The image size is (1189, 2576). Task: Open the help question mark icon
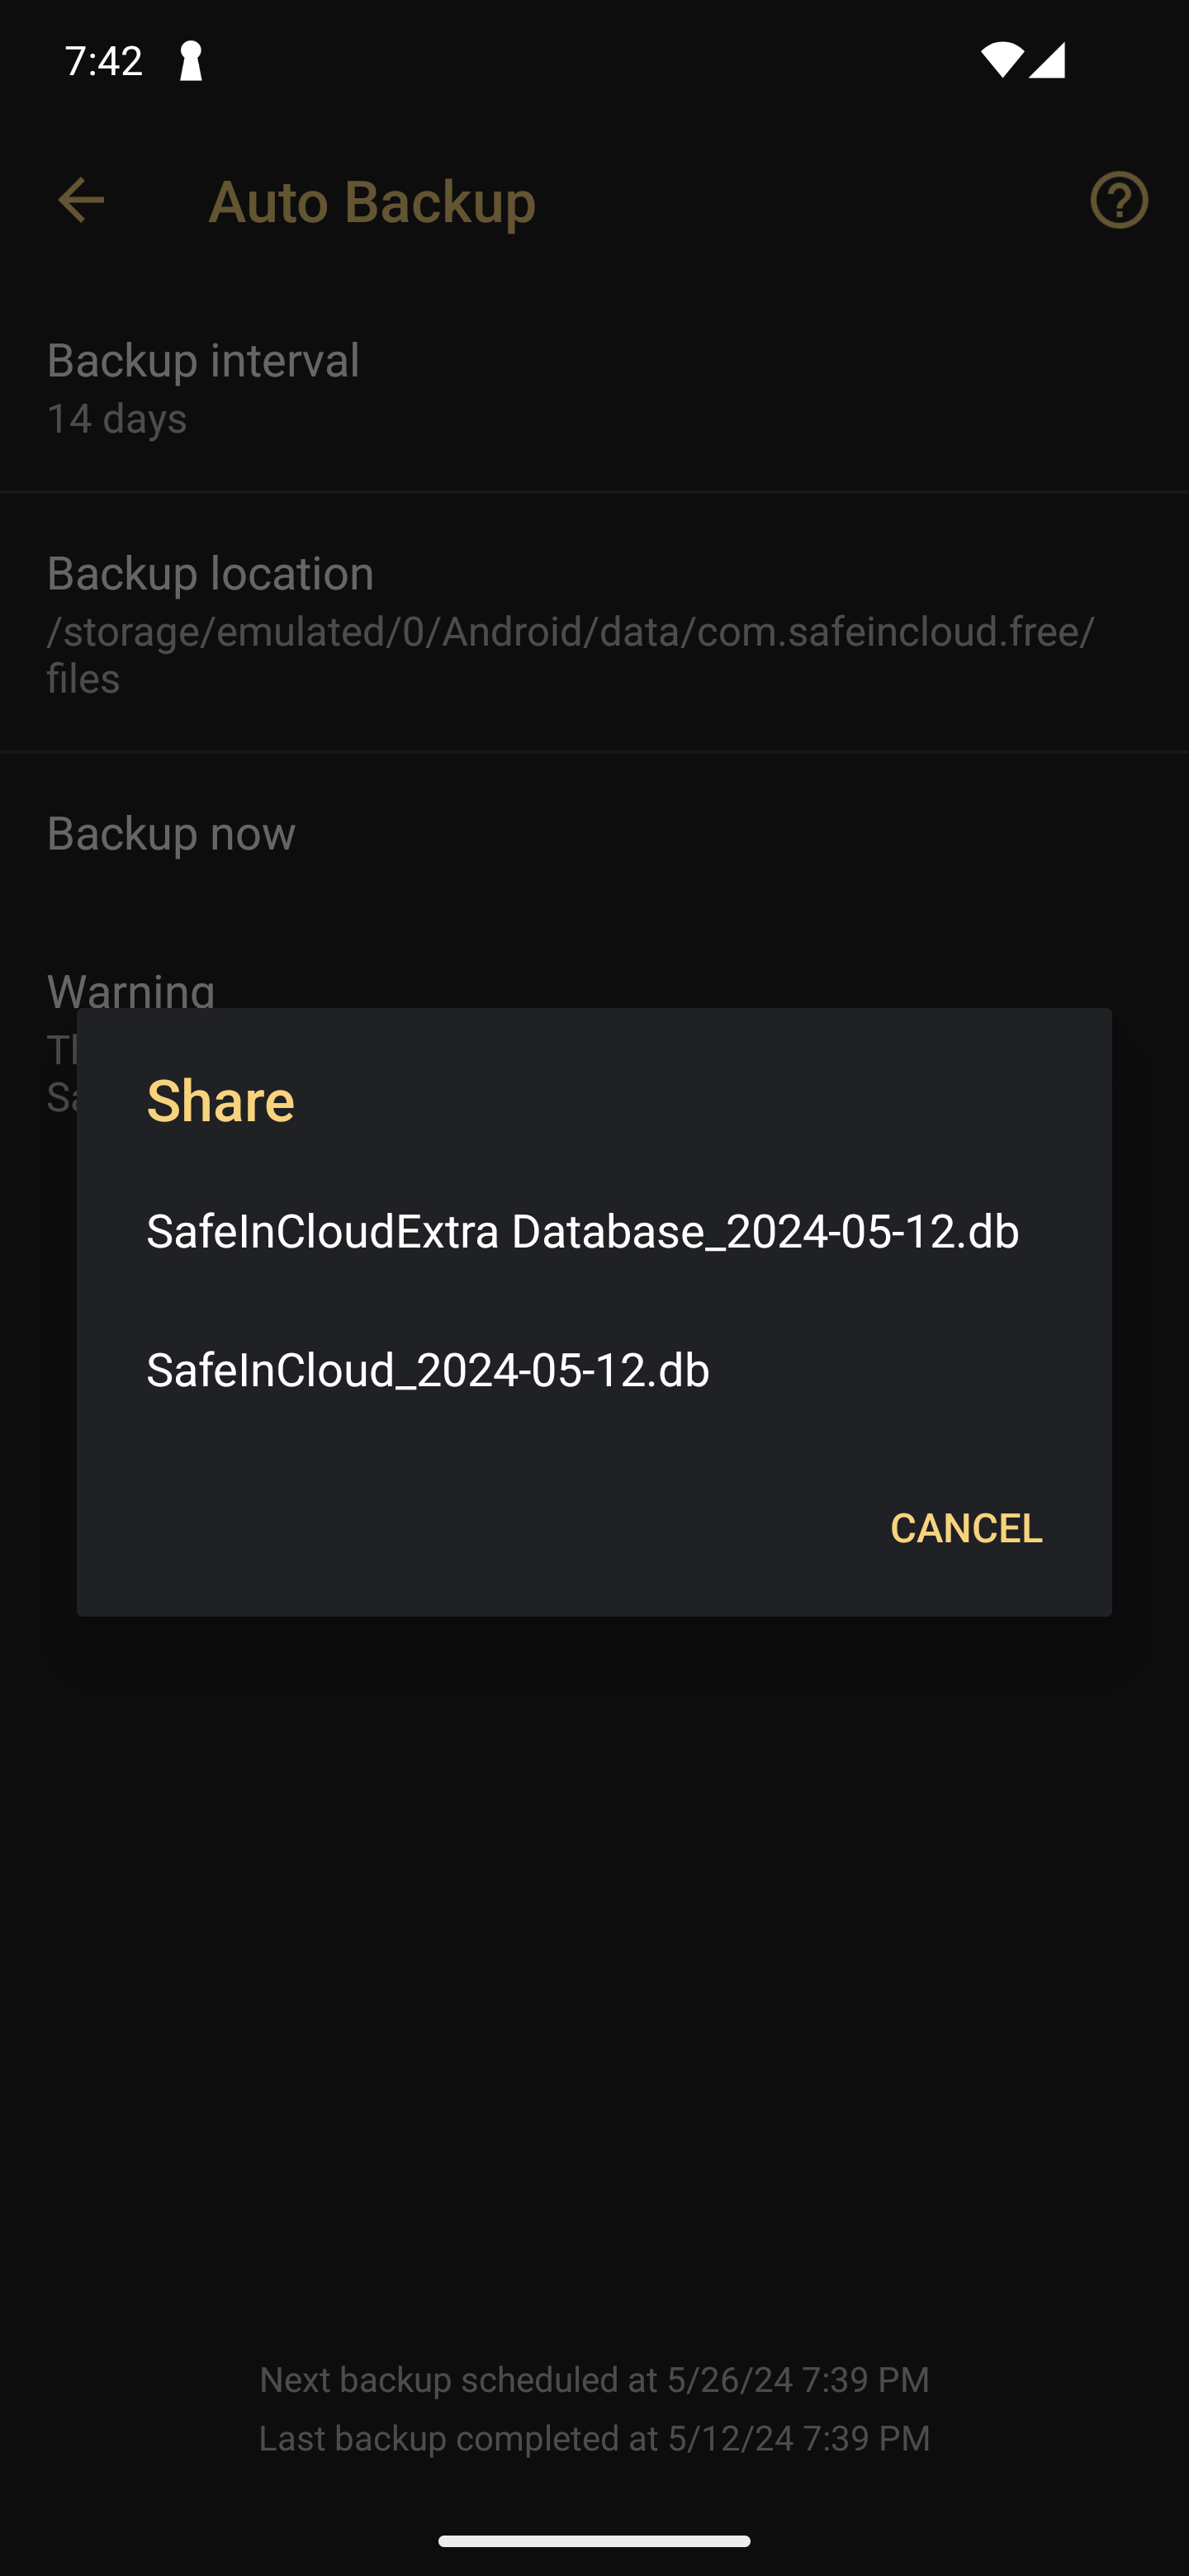tap(1119, 200)
